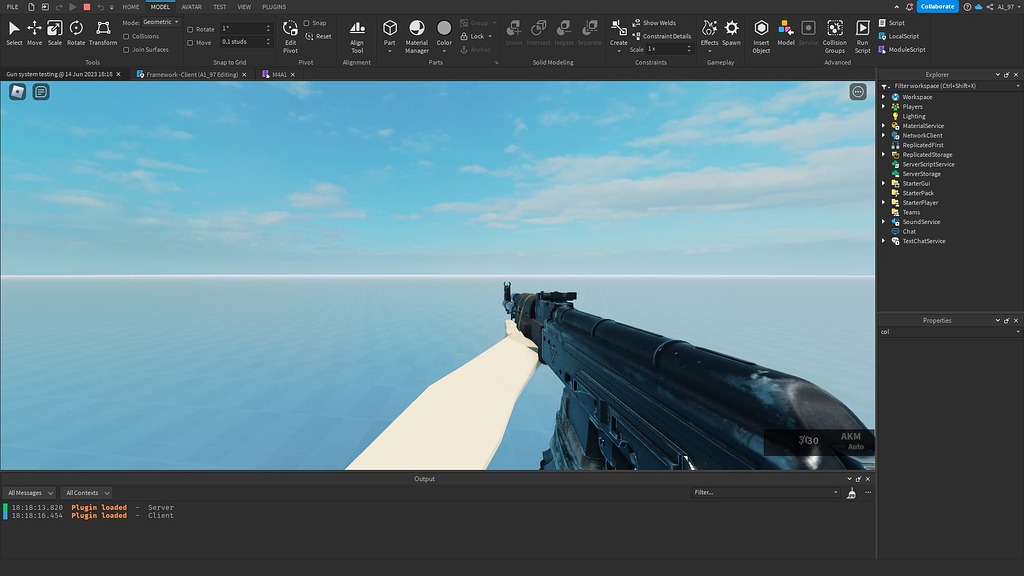Click the Collaborate button

[x=937, y=6]
